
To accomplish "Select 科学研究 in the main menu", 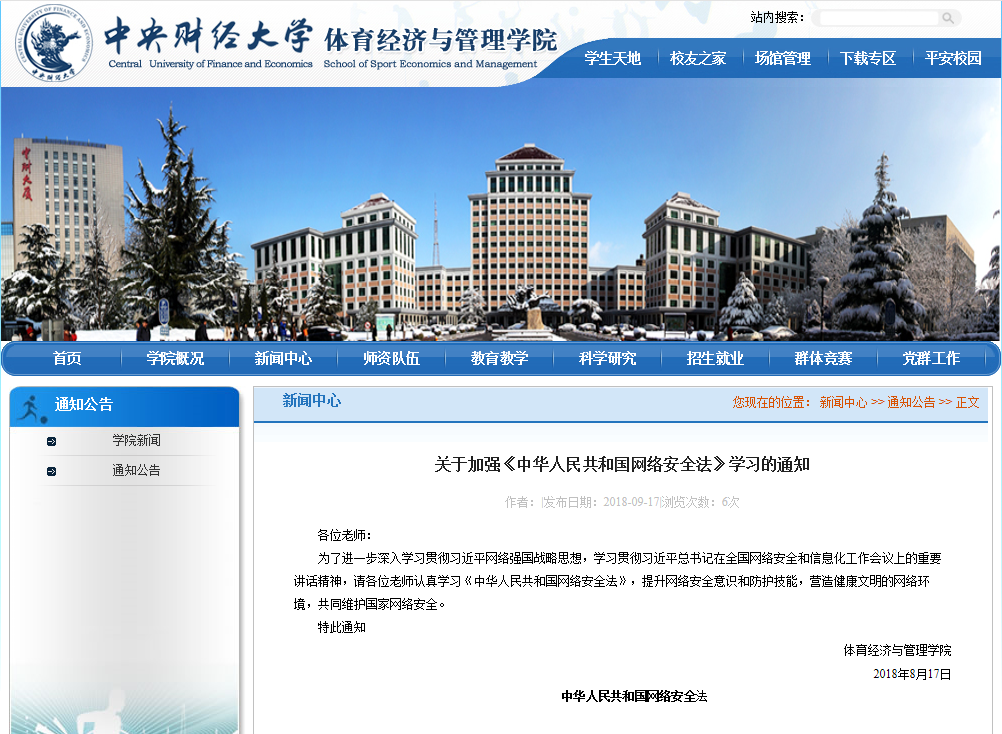I will tap(605, 358).
